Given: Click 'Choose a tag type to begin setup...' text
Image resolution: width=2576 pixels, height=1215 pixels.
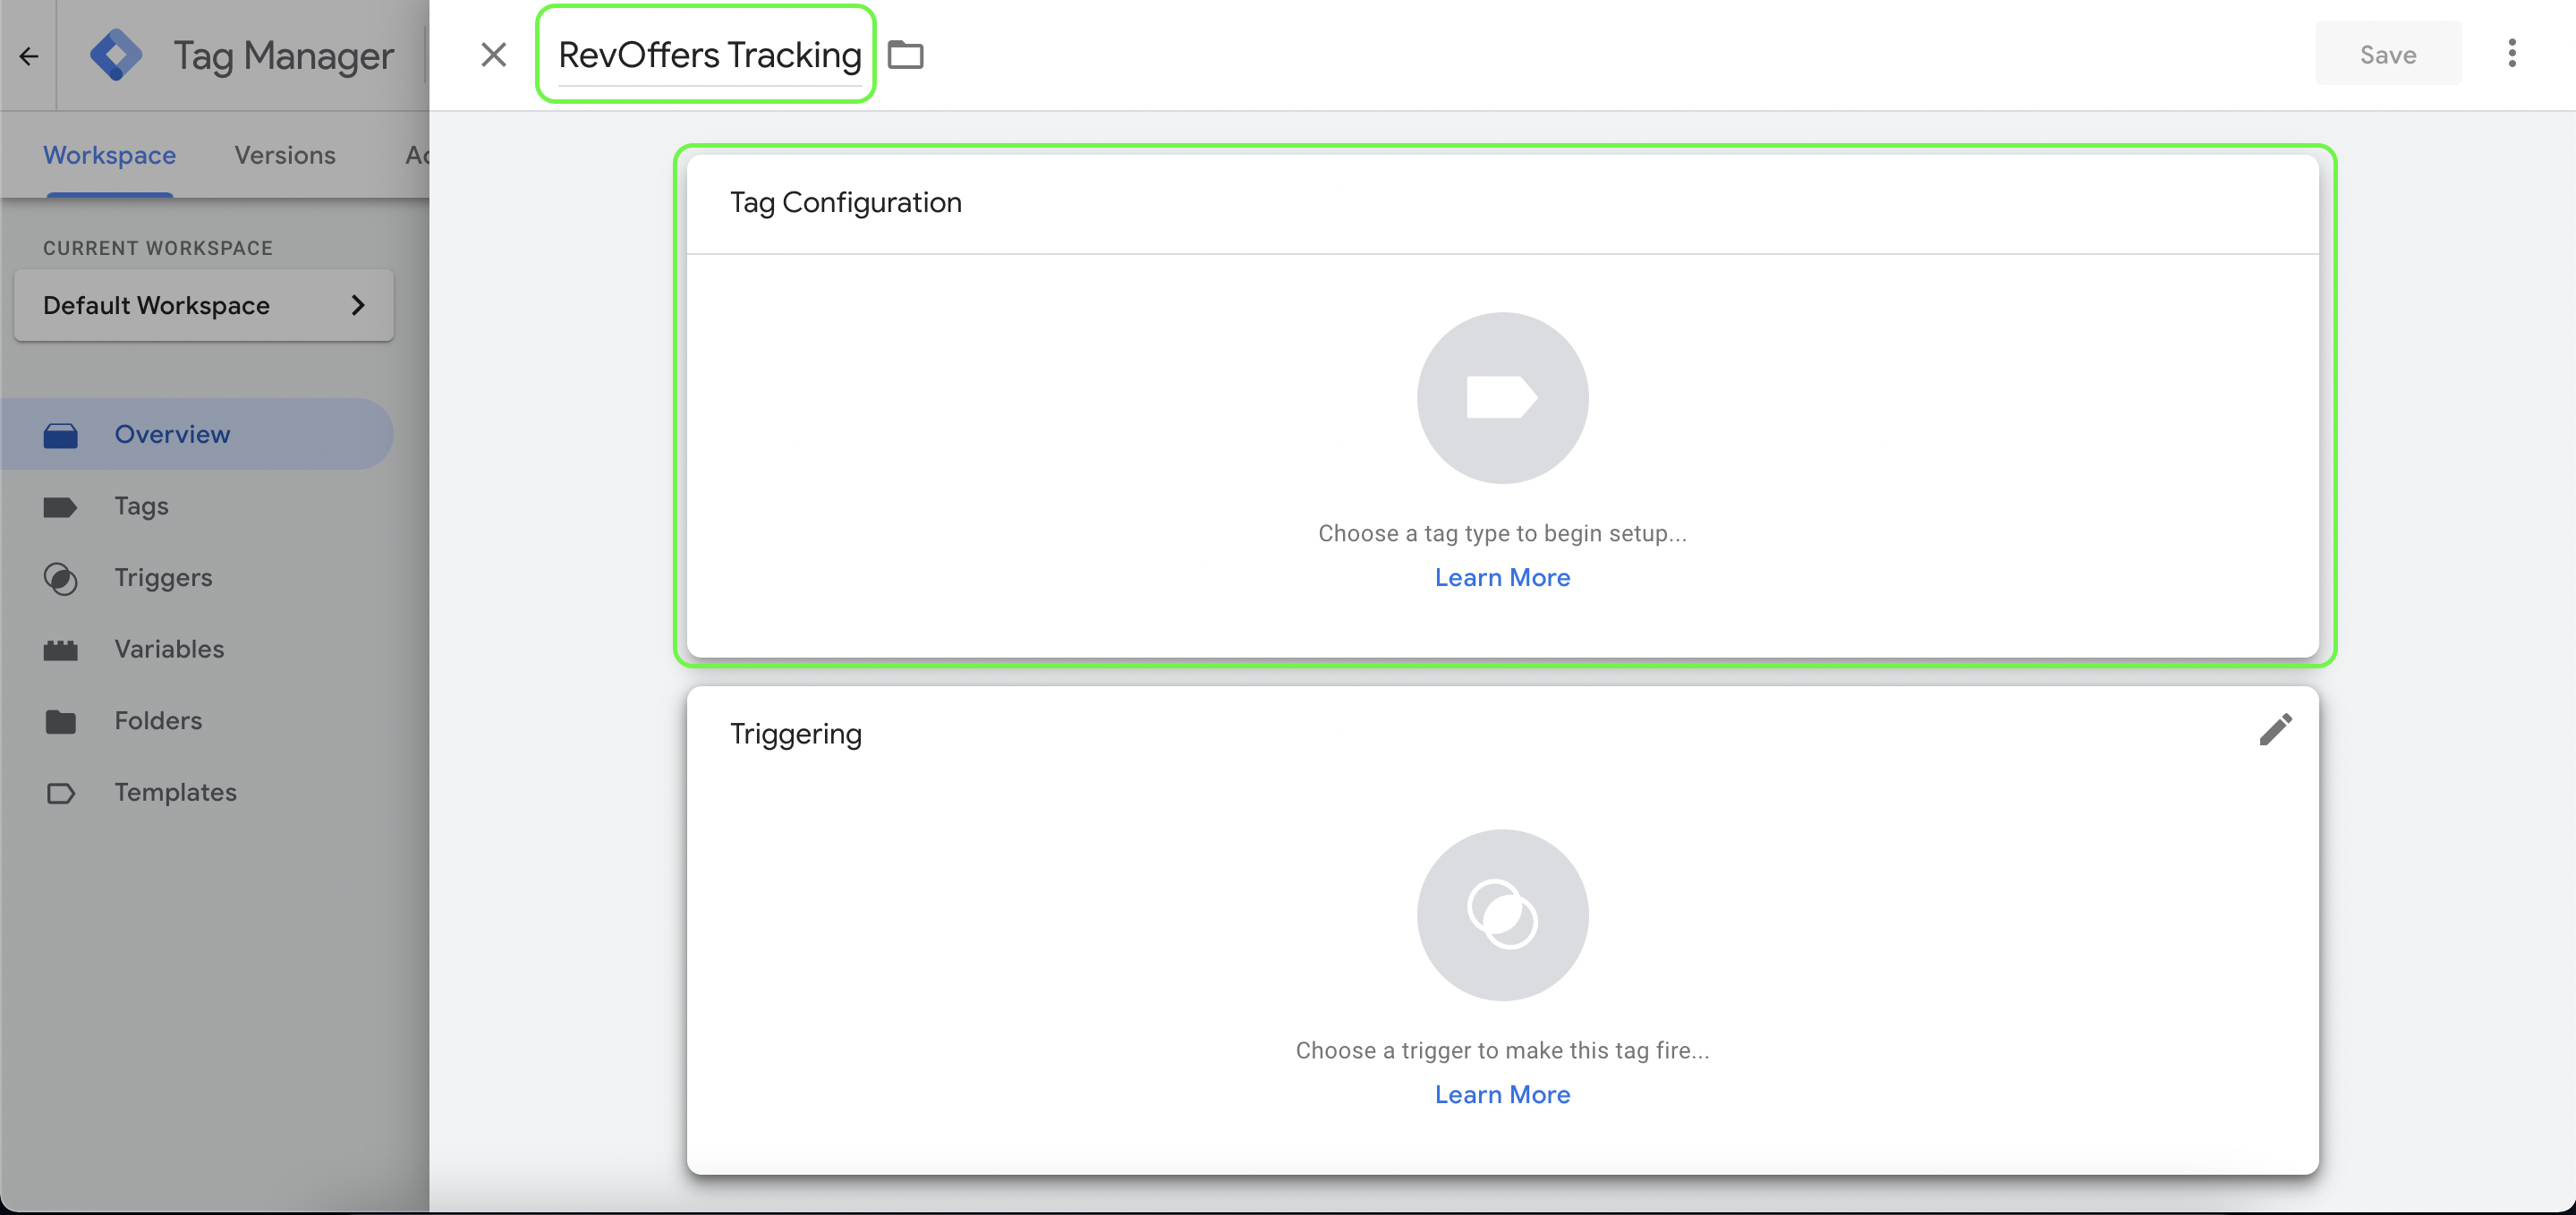Looking at the screenshot, I should click(1502, 534).
